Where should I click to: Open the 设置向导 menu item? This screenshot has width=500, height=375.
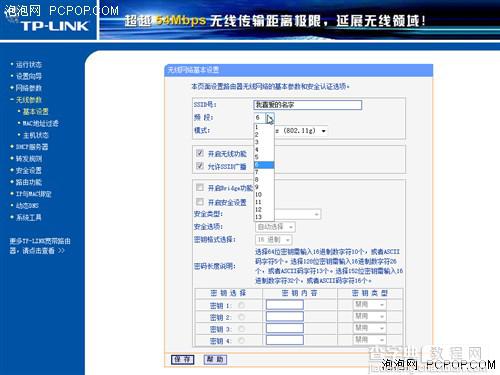pyautogui.click(x=29, y=76)
